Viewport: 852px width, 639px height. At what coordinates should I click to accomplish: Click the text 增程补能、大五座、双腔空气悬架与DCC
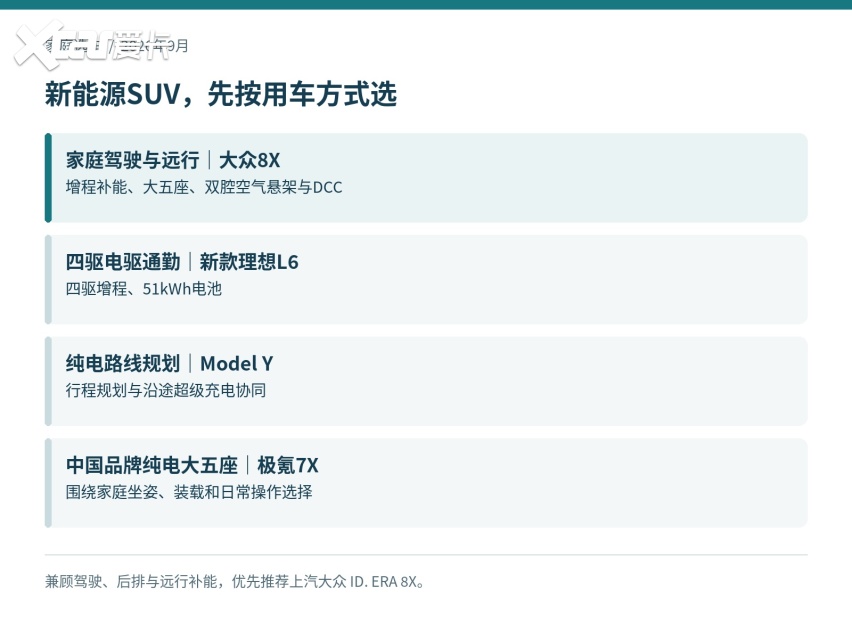(204, 187)
